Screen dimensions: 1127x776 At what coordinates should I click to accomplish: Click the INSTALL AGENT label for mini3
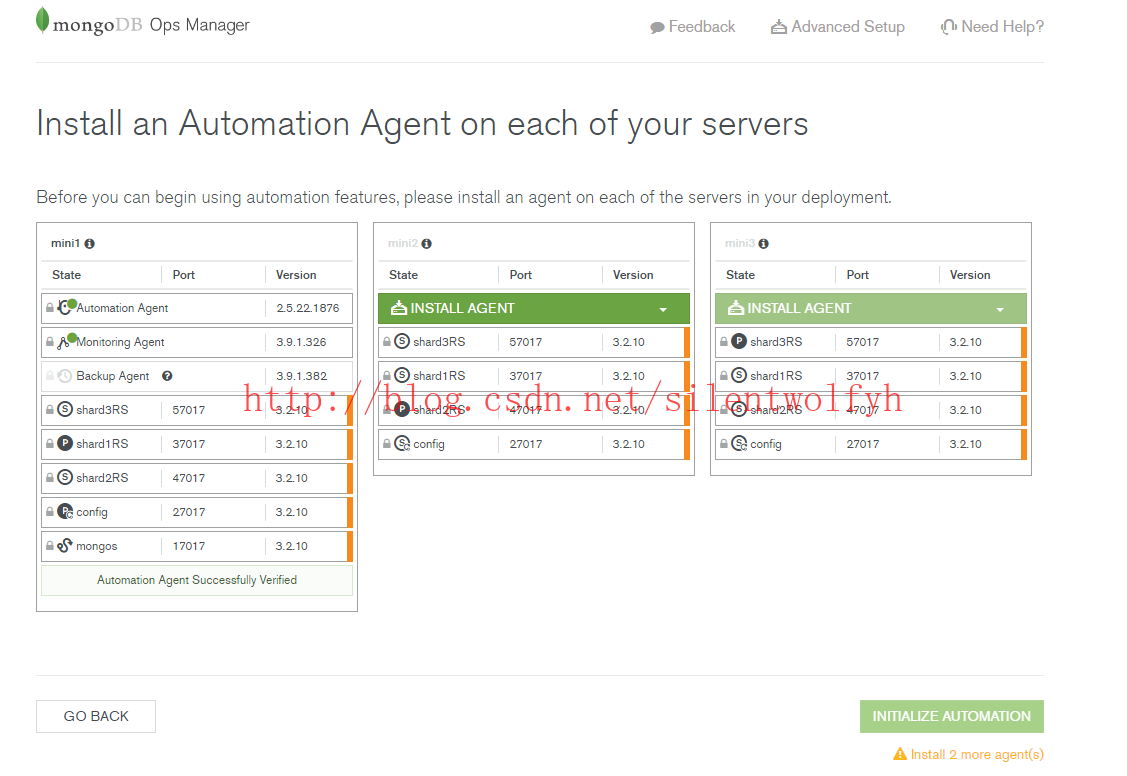pos(799,308)
